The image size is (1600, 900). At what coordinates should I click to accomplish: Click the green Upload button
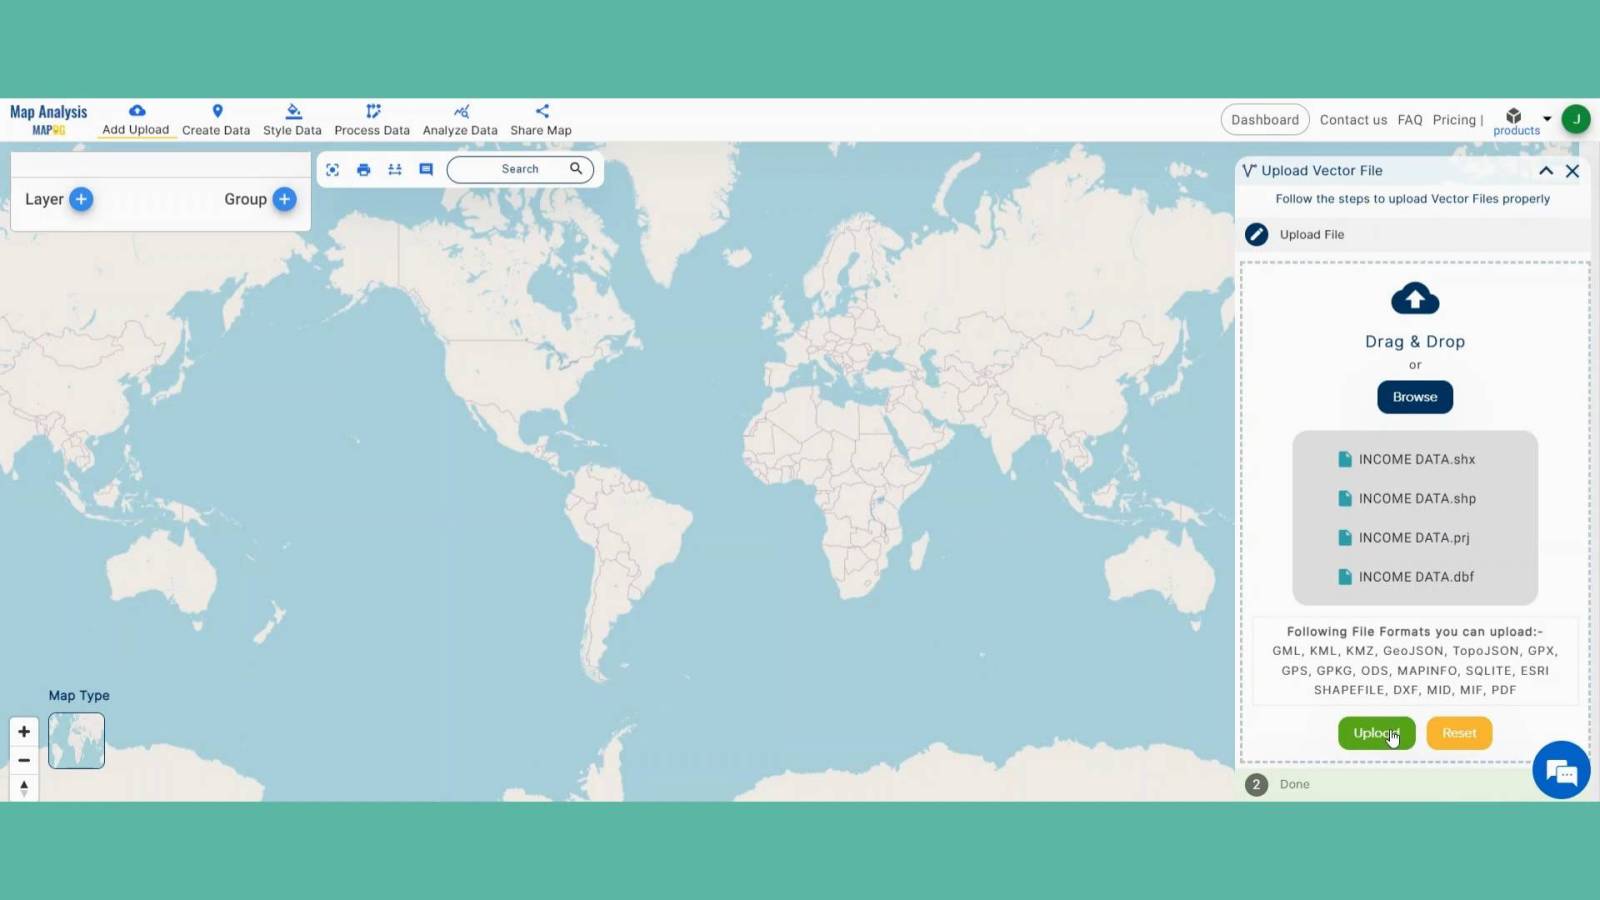click(1376, 733)
